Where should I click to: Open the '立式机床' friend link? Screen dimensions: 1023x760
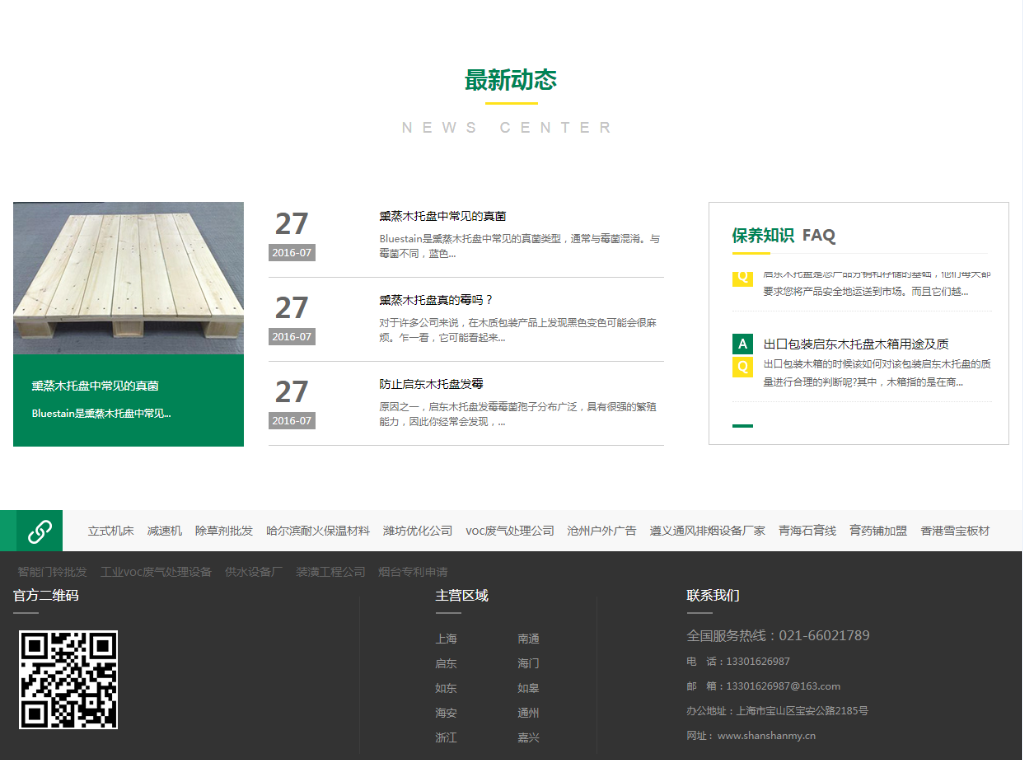(x=111, y=531)
